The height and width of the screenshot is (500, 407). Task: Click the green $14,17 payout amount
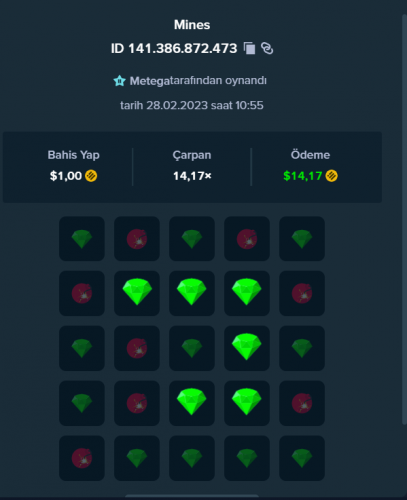tap(303, 176)
